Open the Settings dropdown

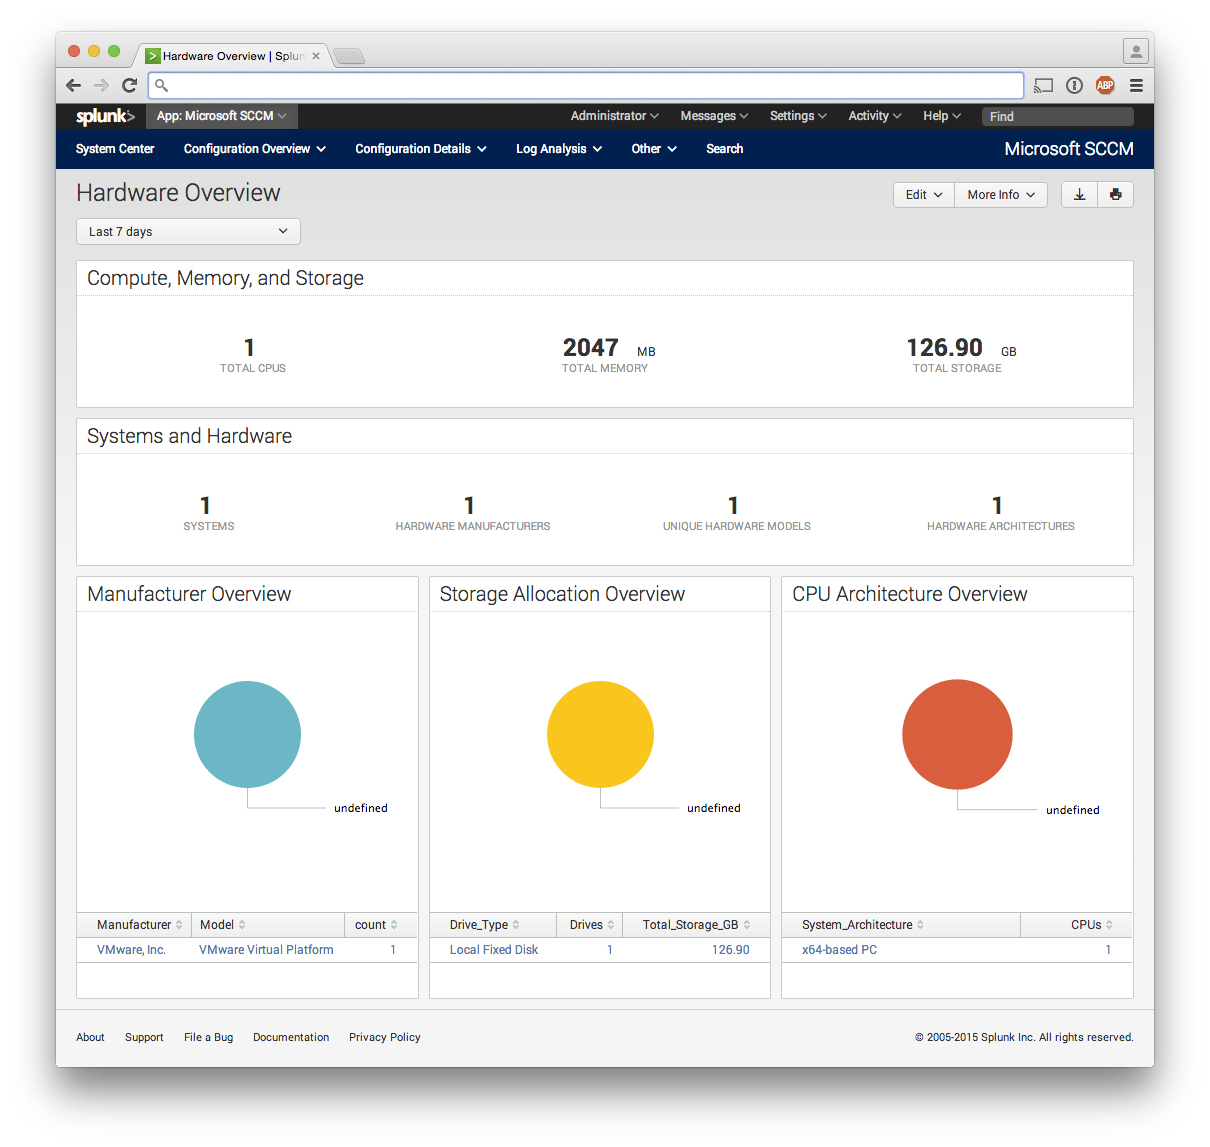point(798,116)
